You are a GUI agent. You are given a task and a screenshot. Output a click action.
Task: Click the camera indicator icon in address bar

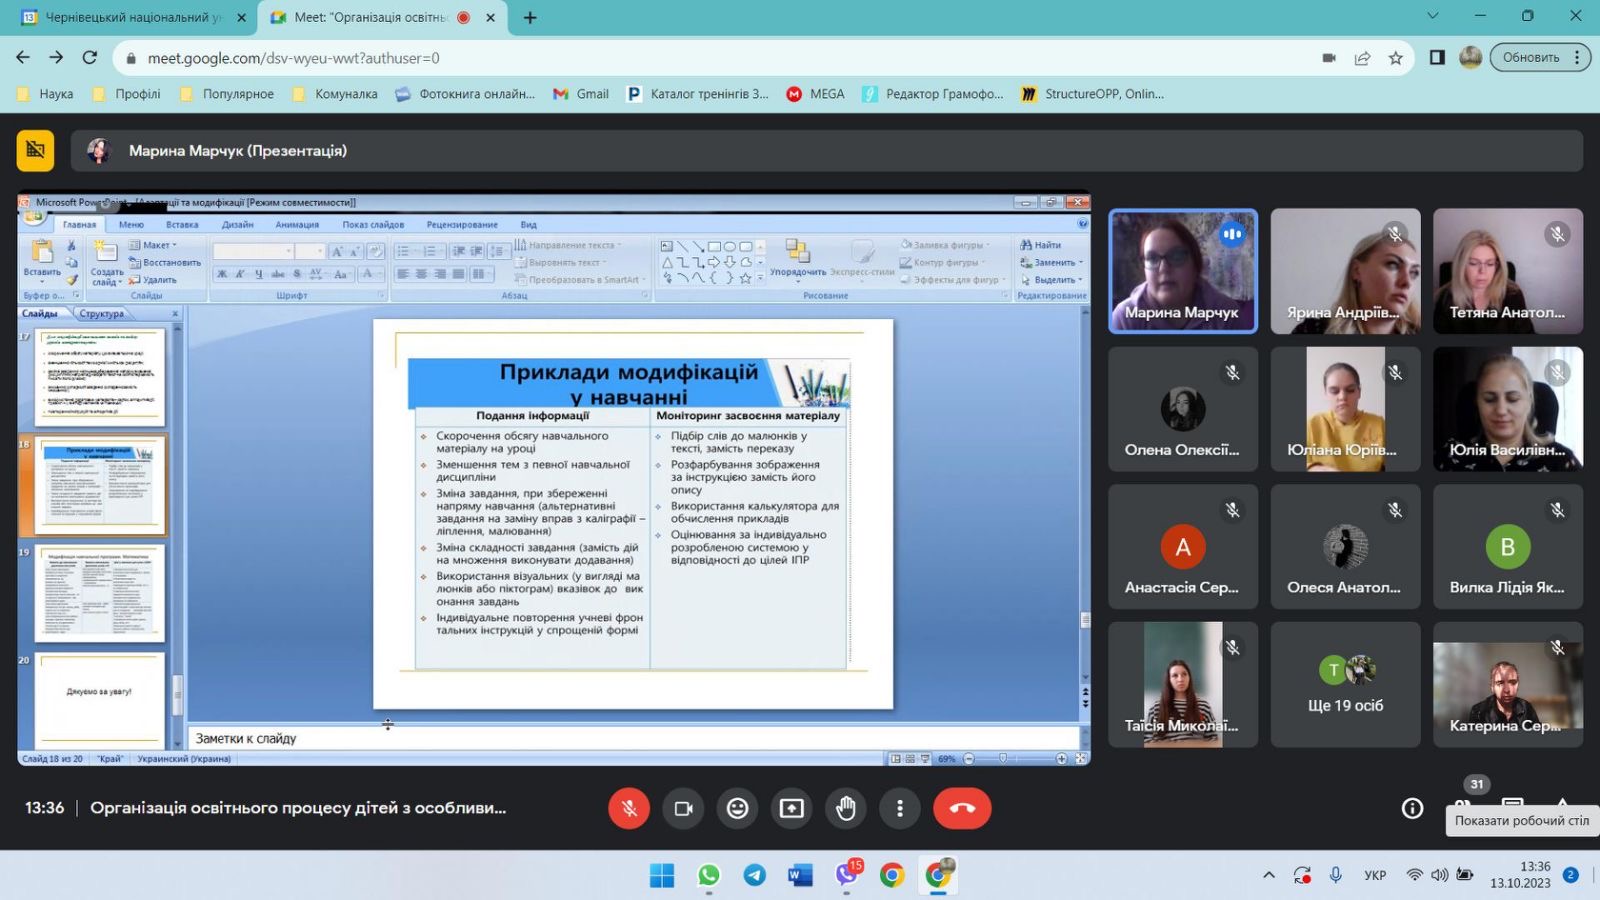point(1329,58)
